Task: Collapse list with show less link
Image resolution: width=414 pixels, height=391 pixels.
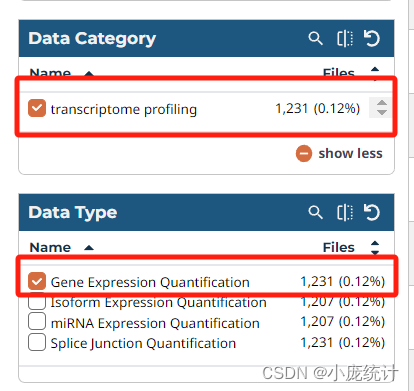Action: click(x=350, y=154)
